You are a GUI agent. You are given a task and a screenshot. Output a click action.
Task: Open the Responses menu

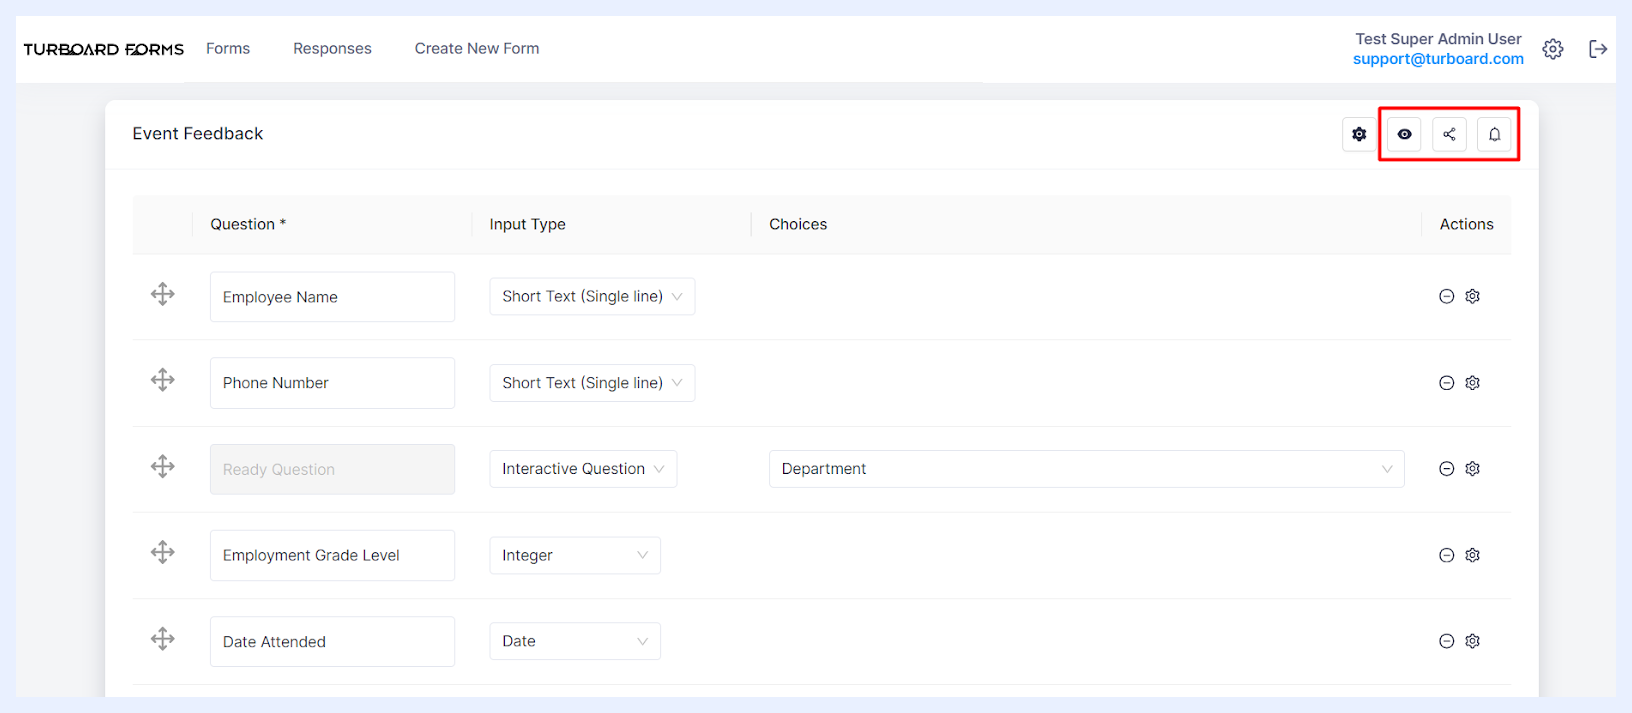pyautogui.click(x=332, y=48)
